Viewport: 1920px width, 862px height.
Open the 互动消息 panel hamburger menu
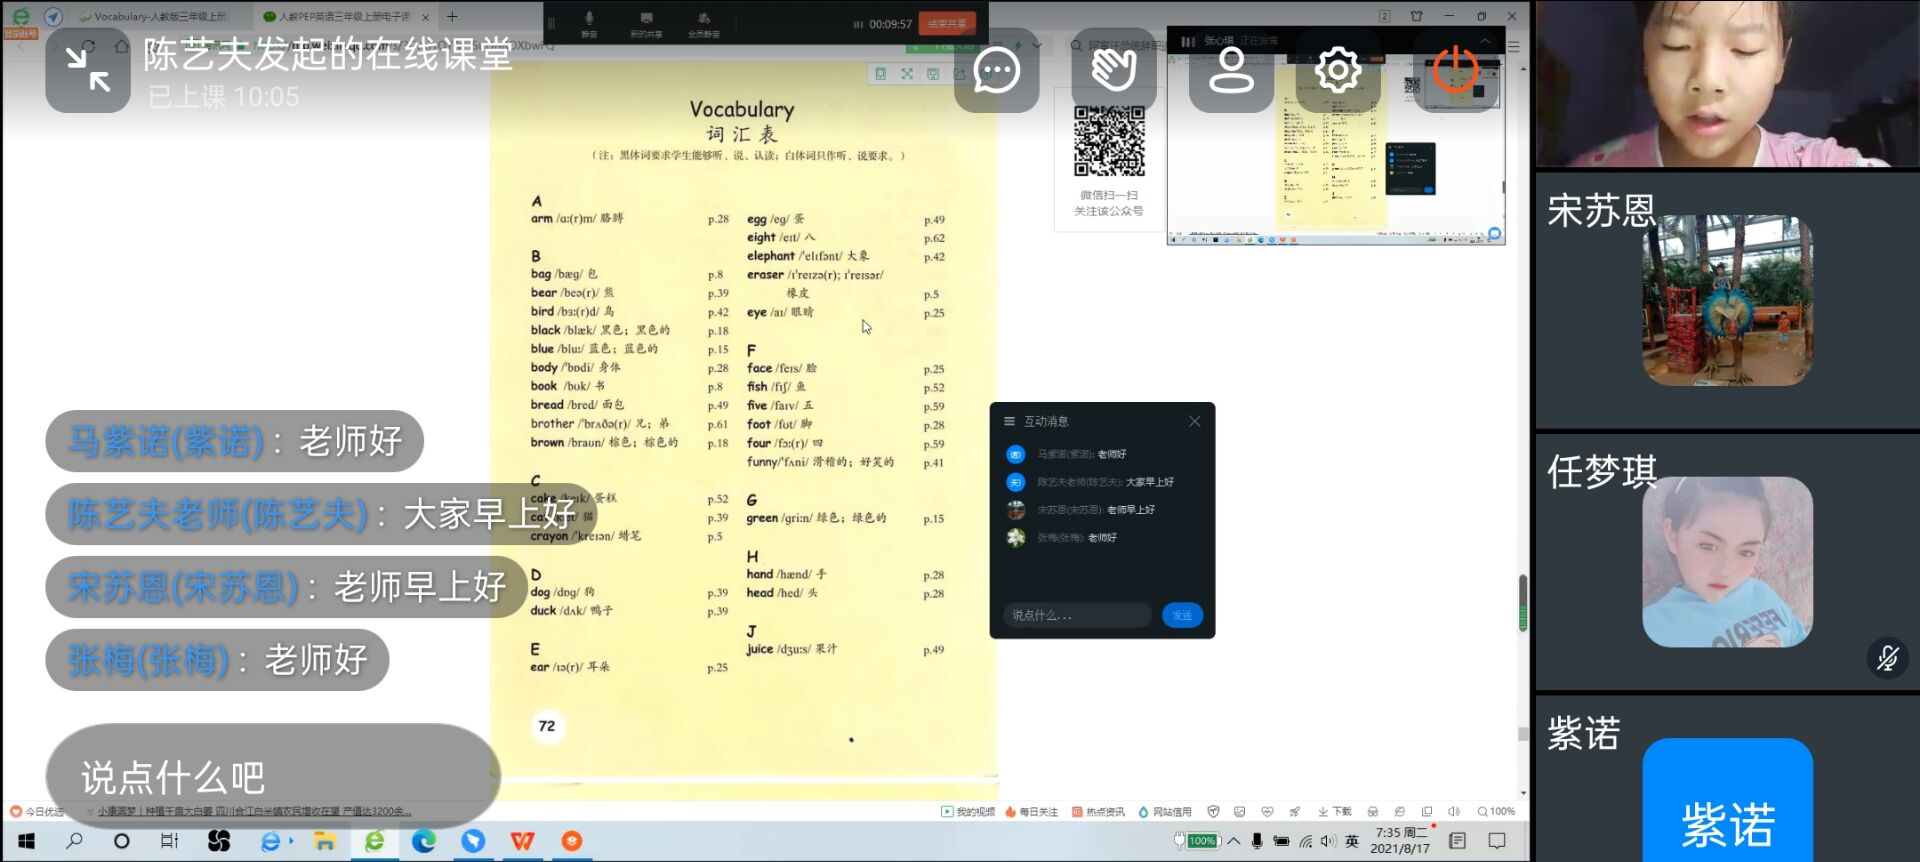[x=1009, y=421]
